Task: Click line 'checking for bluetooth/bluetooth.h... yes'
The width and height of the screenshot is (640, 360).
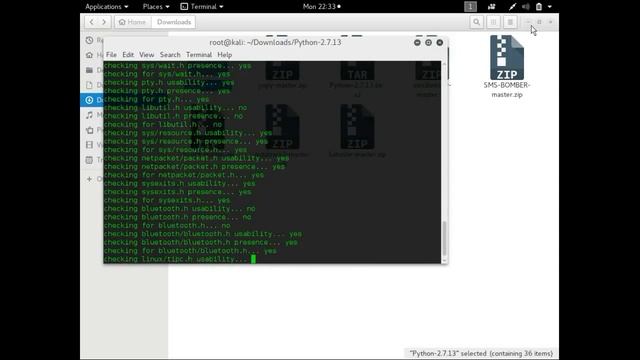Action: (190, 251)
